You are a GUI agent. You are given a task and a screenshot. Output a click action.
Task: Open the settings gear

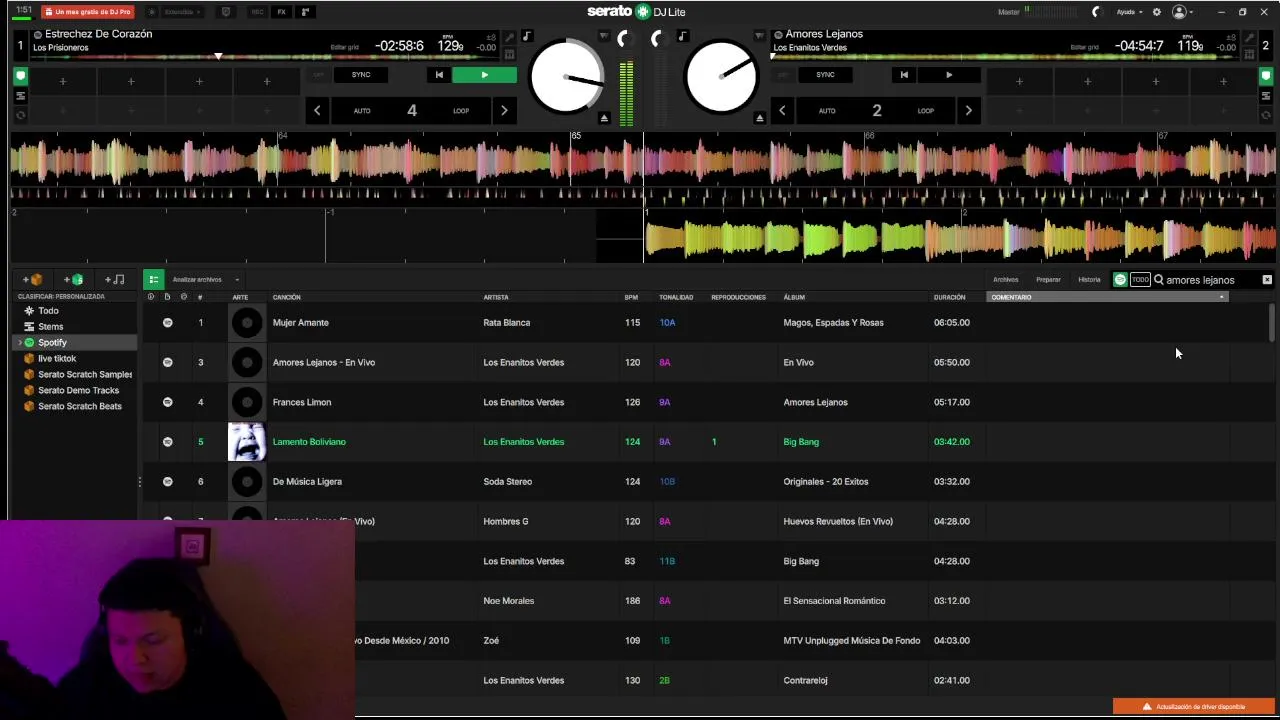[x=1157, y=12]
